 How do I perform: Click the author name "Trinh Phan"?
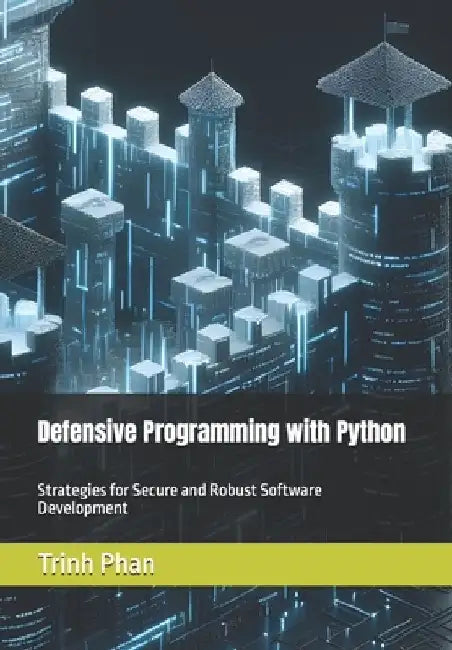point(96,564)
